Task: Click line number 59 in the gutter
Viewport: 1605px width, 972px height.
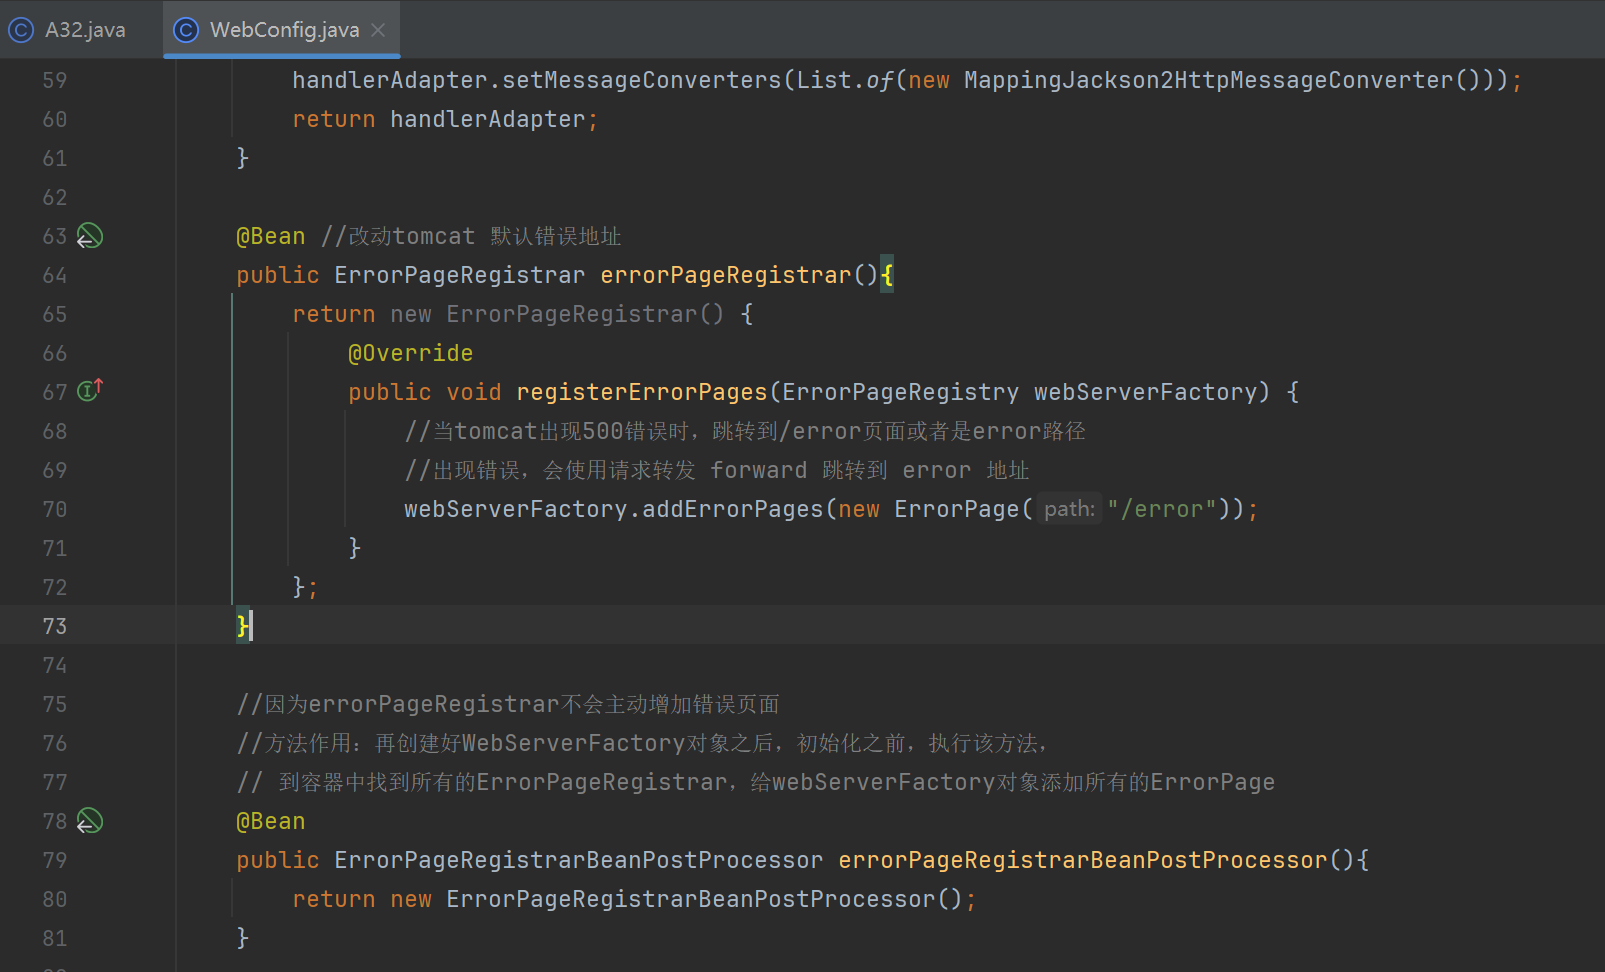Action: (55, 80)
